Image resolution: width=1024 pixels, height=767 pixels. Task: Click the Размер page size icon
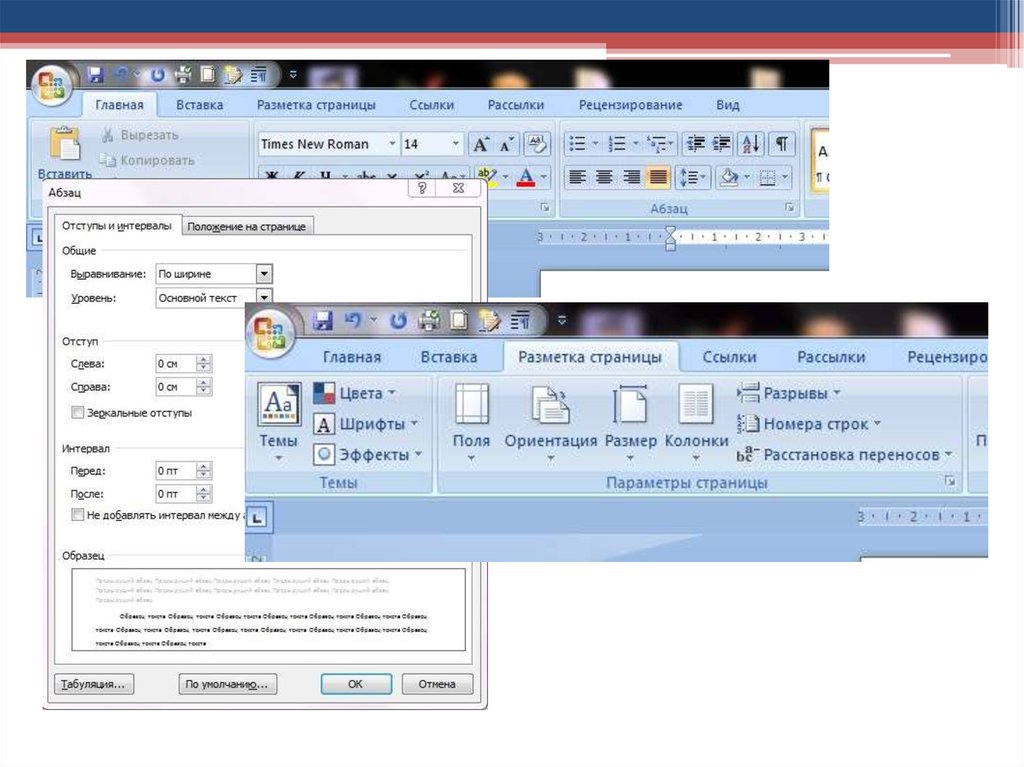(x=630, y=420)
